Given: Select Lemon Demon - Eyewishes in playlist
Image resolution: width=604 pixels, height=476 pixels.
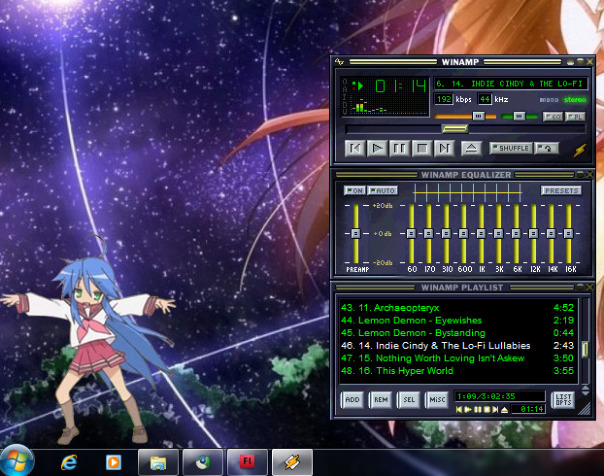Looking at the screenshot, I should click(417, 320).
